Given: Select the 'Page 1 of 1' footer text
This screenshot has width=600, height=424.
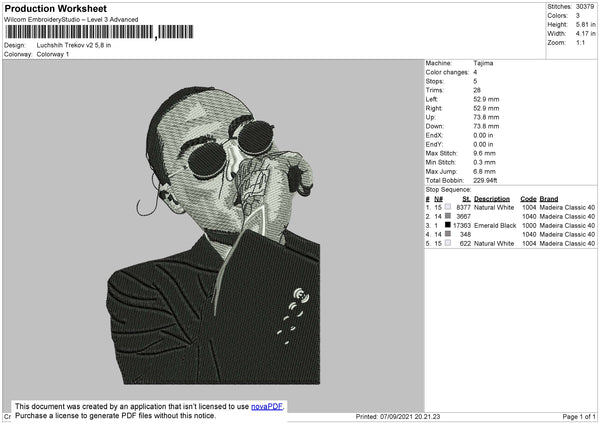Looking at the screenshot, I should click(x=579, y=416).
